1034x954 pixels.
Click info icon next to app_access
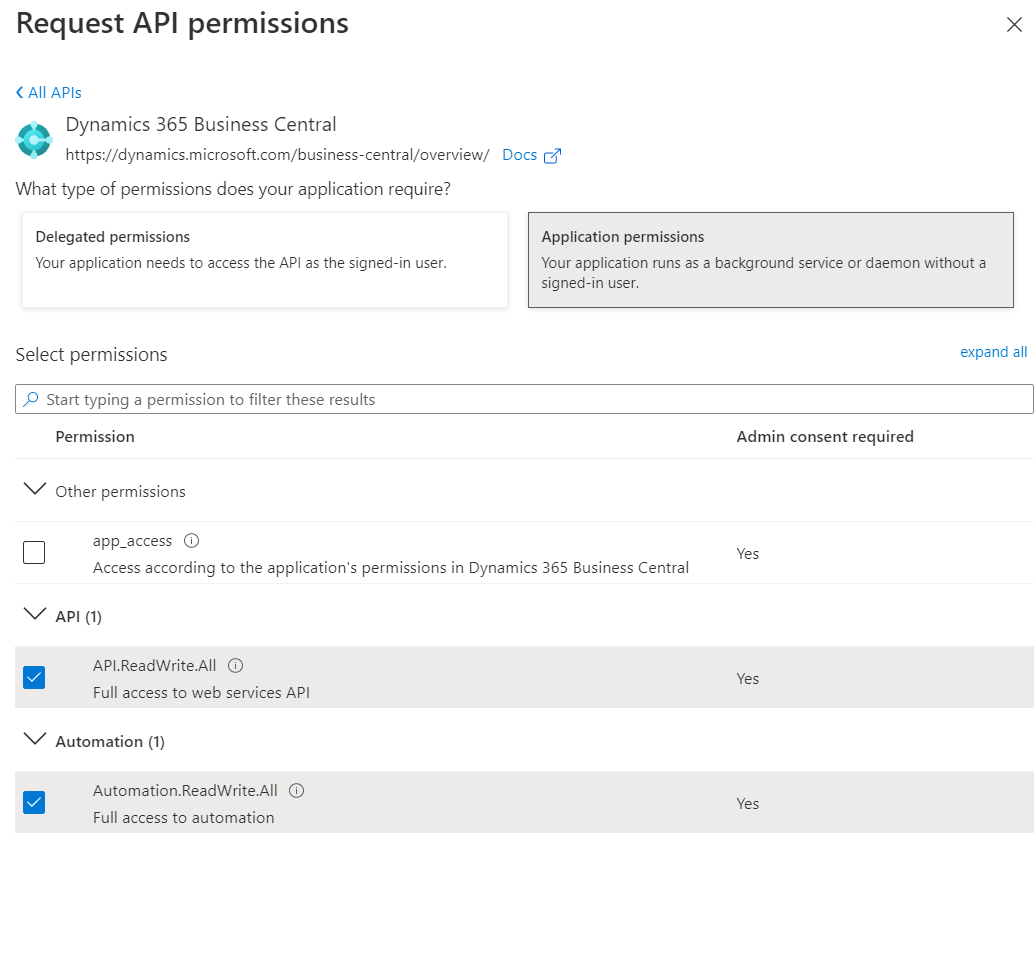(x=191, y=541)
